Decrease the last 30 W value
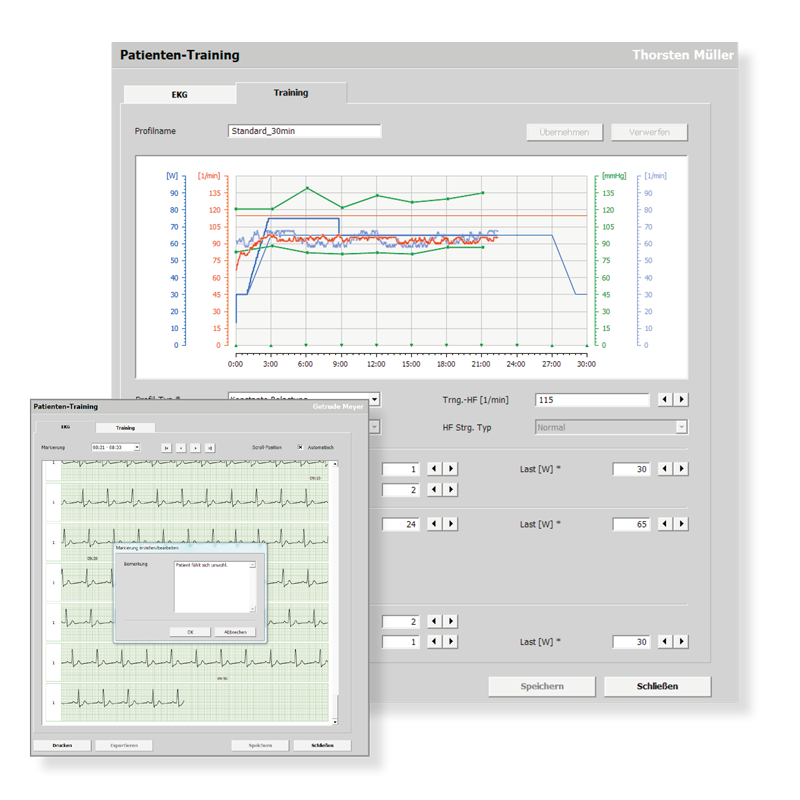This screenshot has height=800, width=800. [x=665, y=642]
